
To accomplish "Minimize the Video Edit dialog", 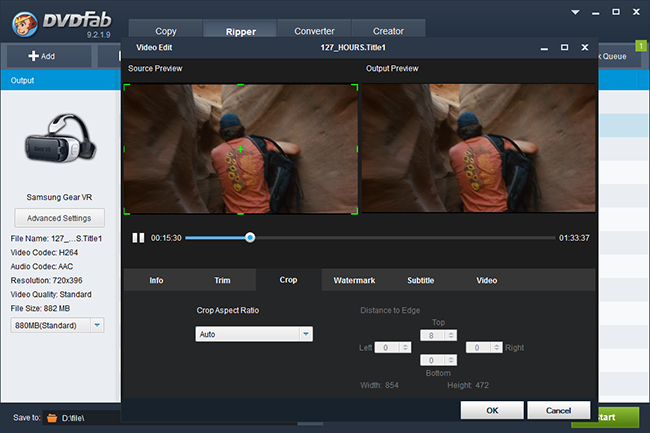I will 544,48.
